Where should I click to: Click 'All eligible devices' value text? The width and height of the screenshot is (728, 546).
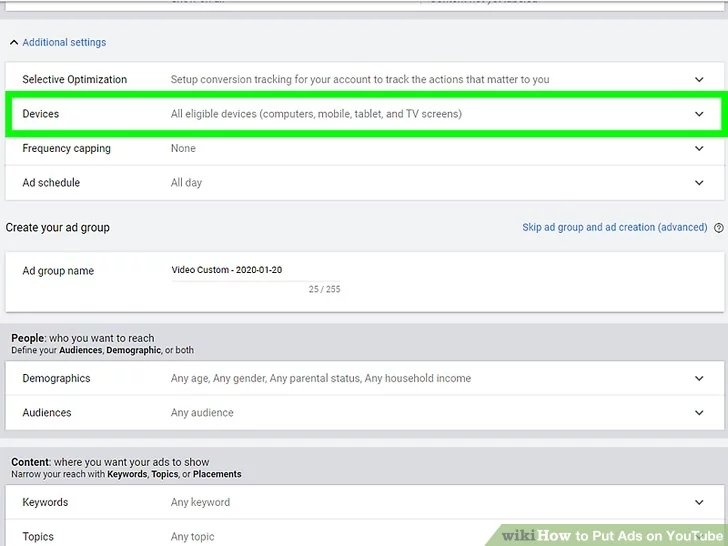click(316, 114)
